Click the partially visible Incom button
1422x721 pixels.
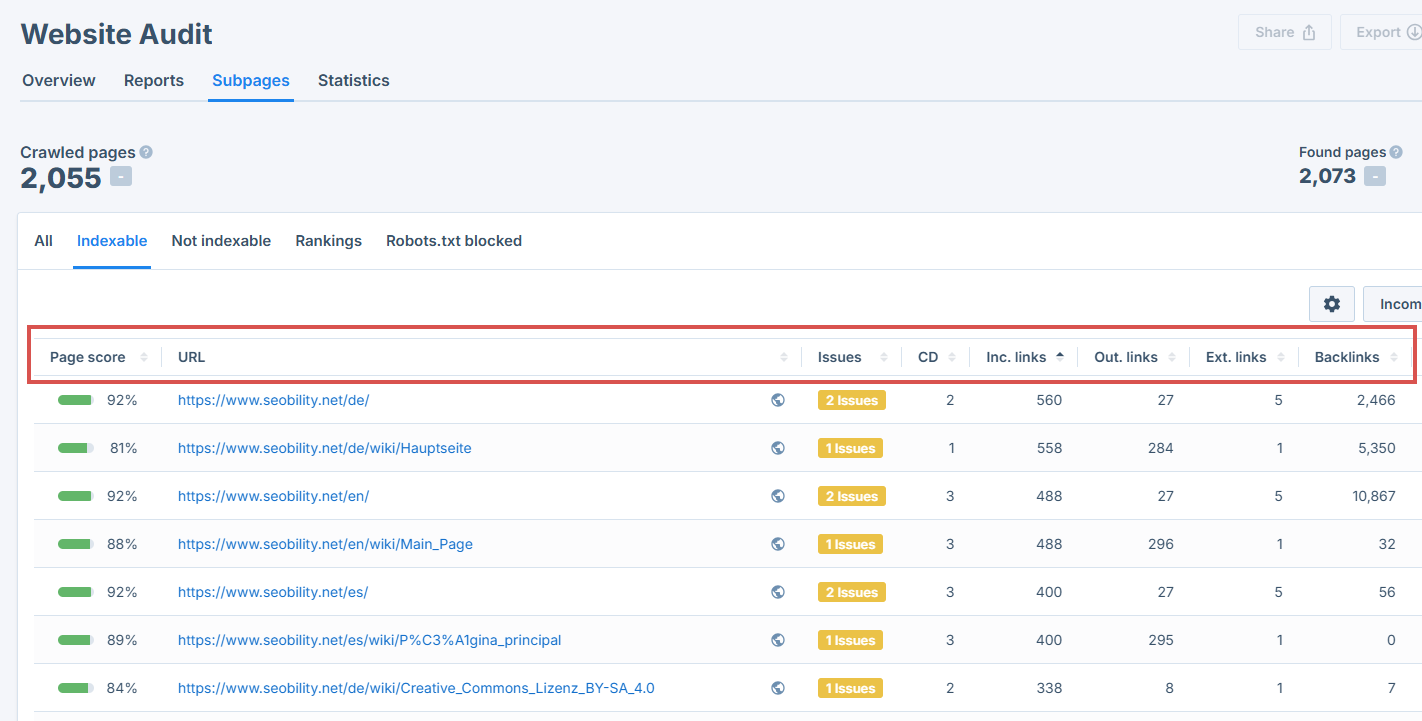tap(1393, 304)
